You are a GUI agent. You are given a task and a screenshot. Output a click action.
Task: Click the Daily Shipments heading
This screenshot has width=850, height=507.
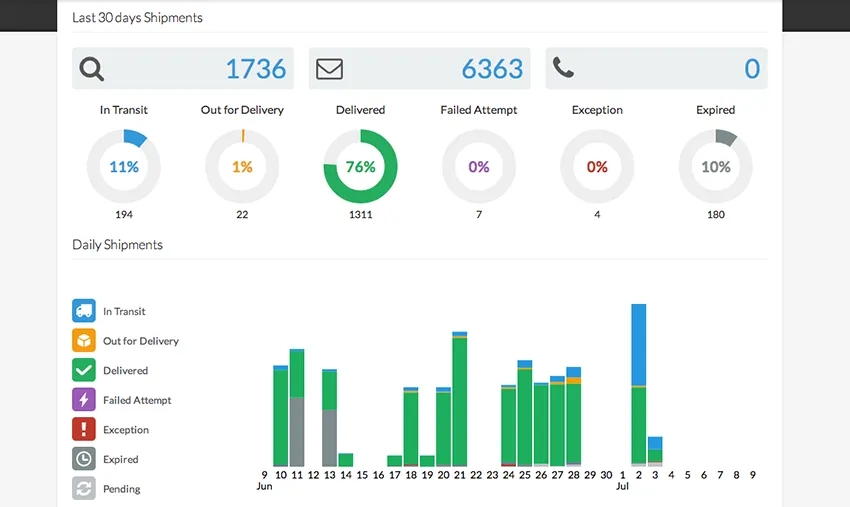click(117, 245)
